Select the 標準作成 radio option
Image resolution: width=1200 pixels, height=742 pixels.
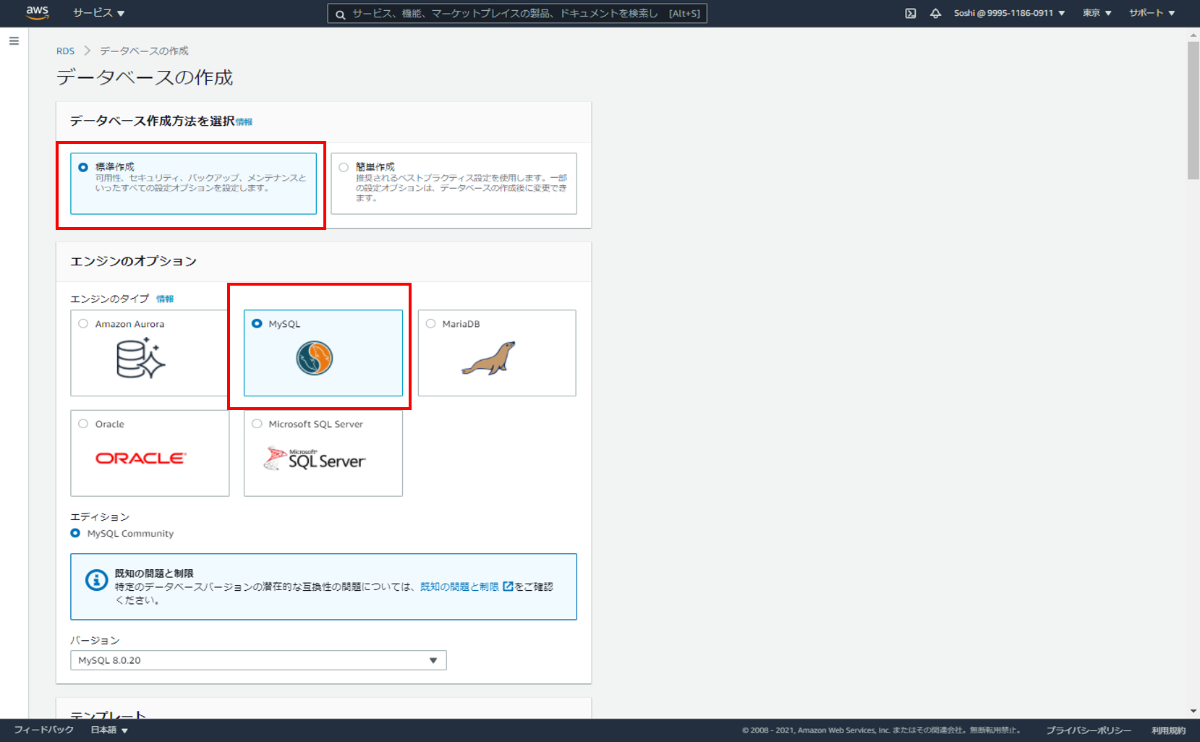pos(83,167)
